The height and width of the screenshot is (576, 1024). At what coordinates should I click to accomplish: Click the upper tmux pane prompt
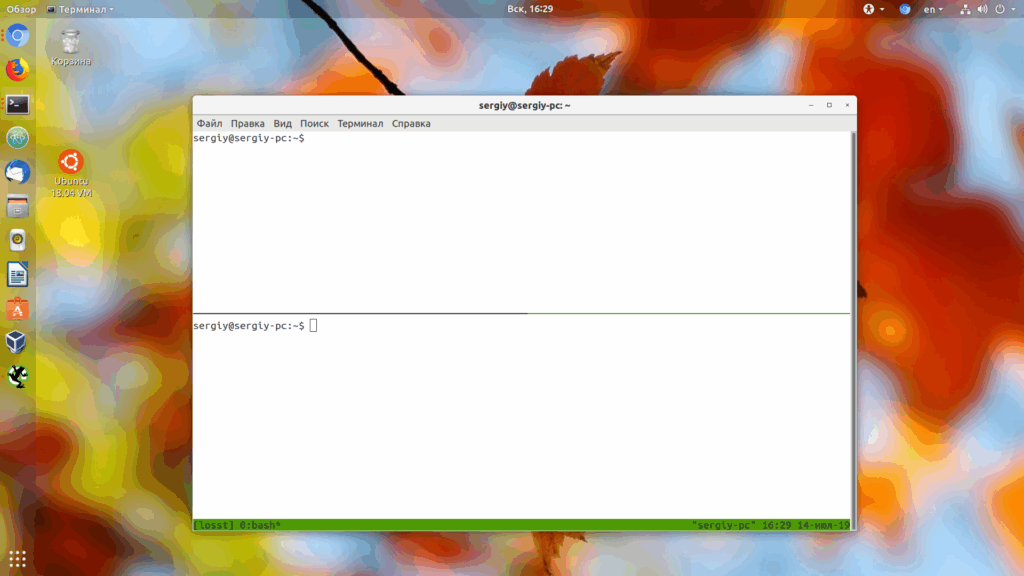click(249, 138)
